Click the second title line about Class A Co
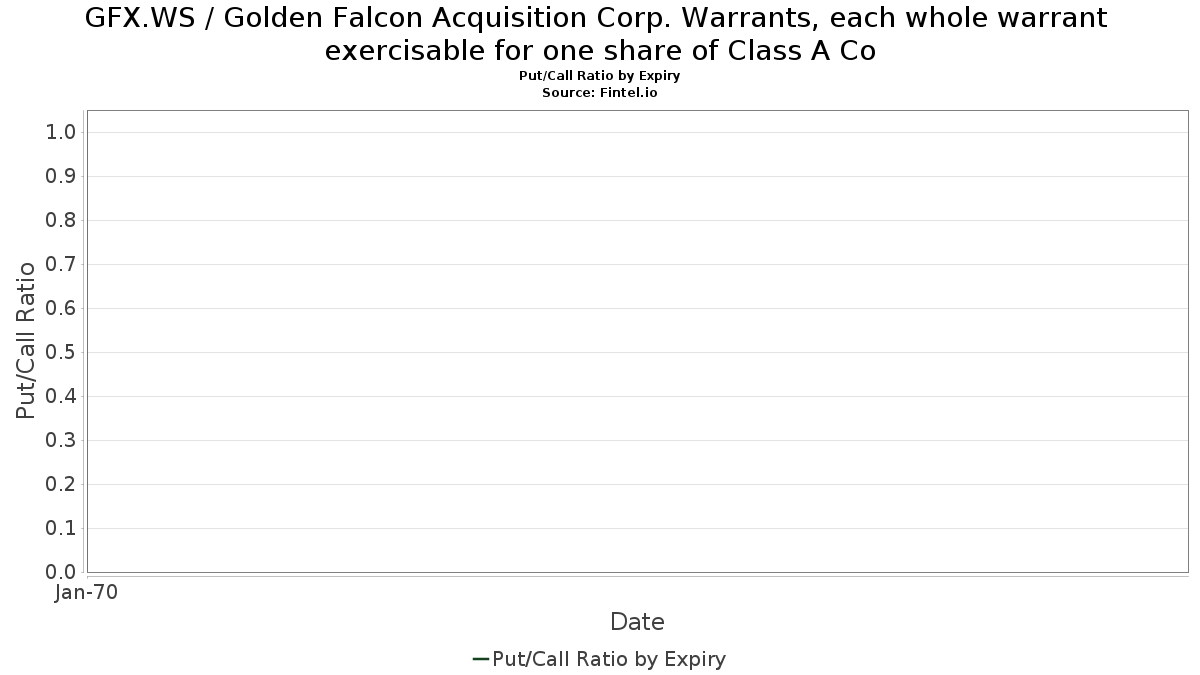Image resolution: width=1200 pixels, height=675 pixels. (x=600, y=51)
